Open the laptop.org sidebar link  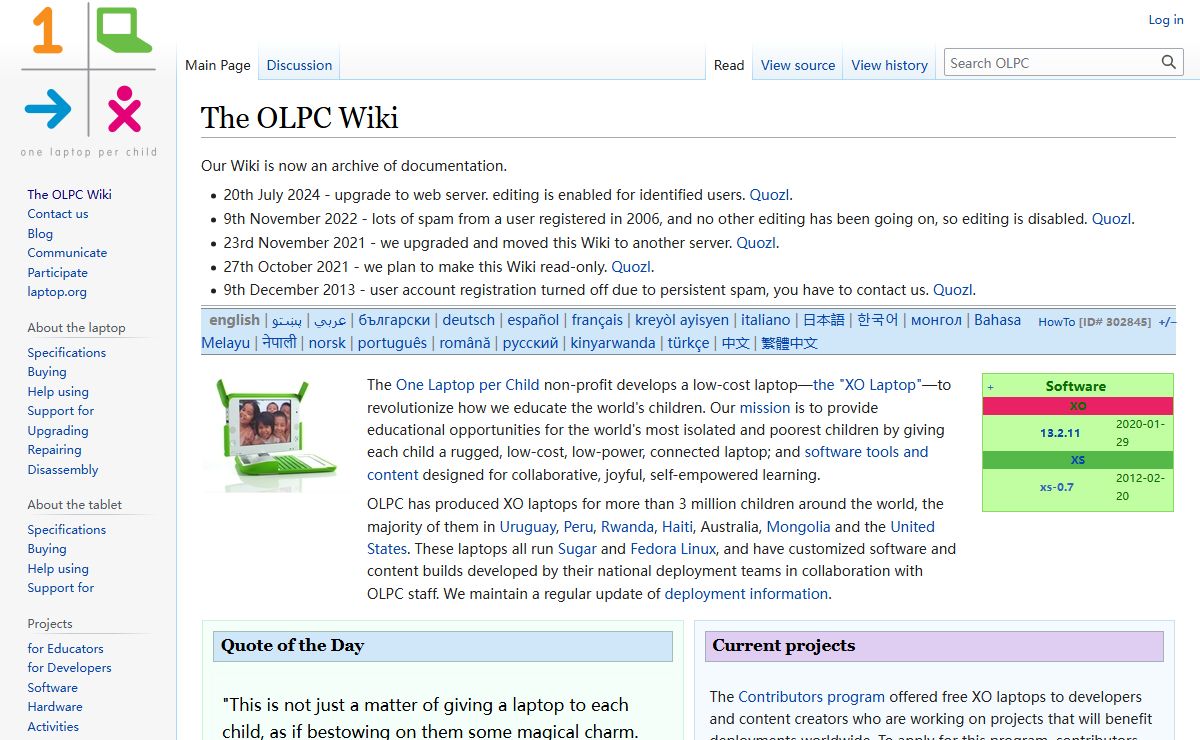[57, 291]
